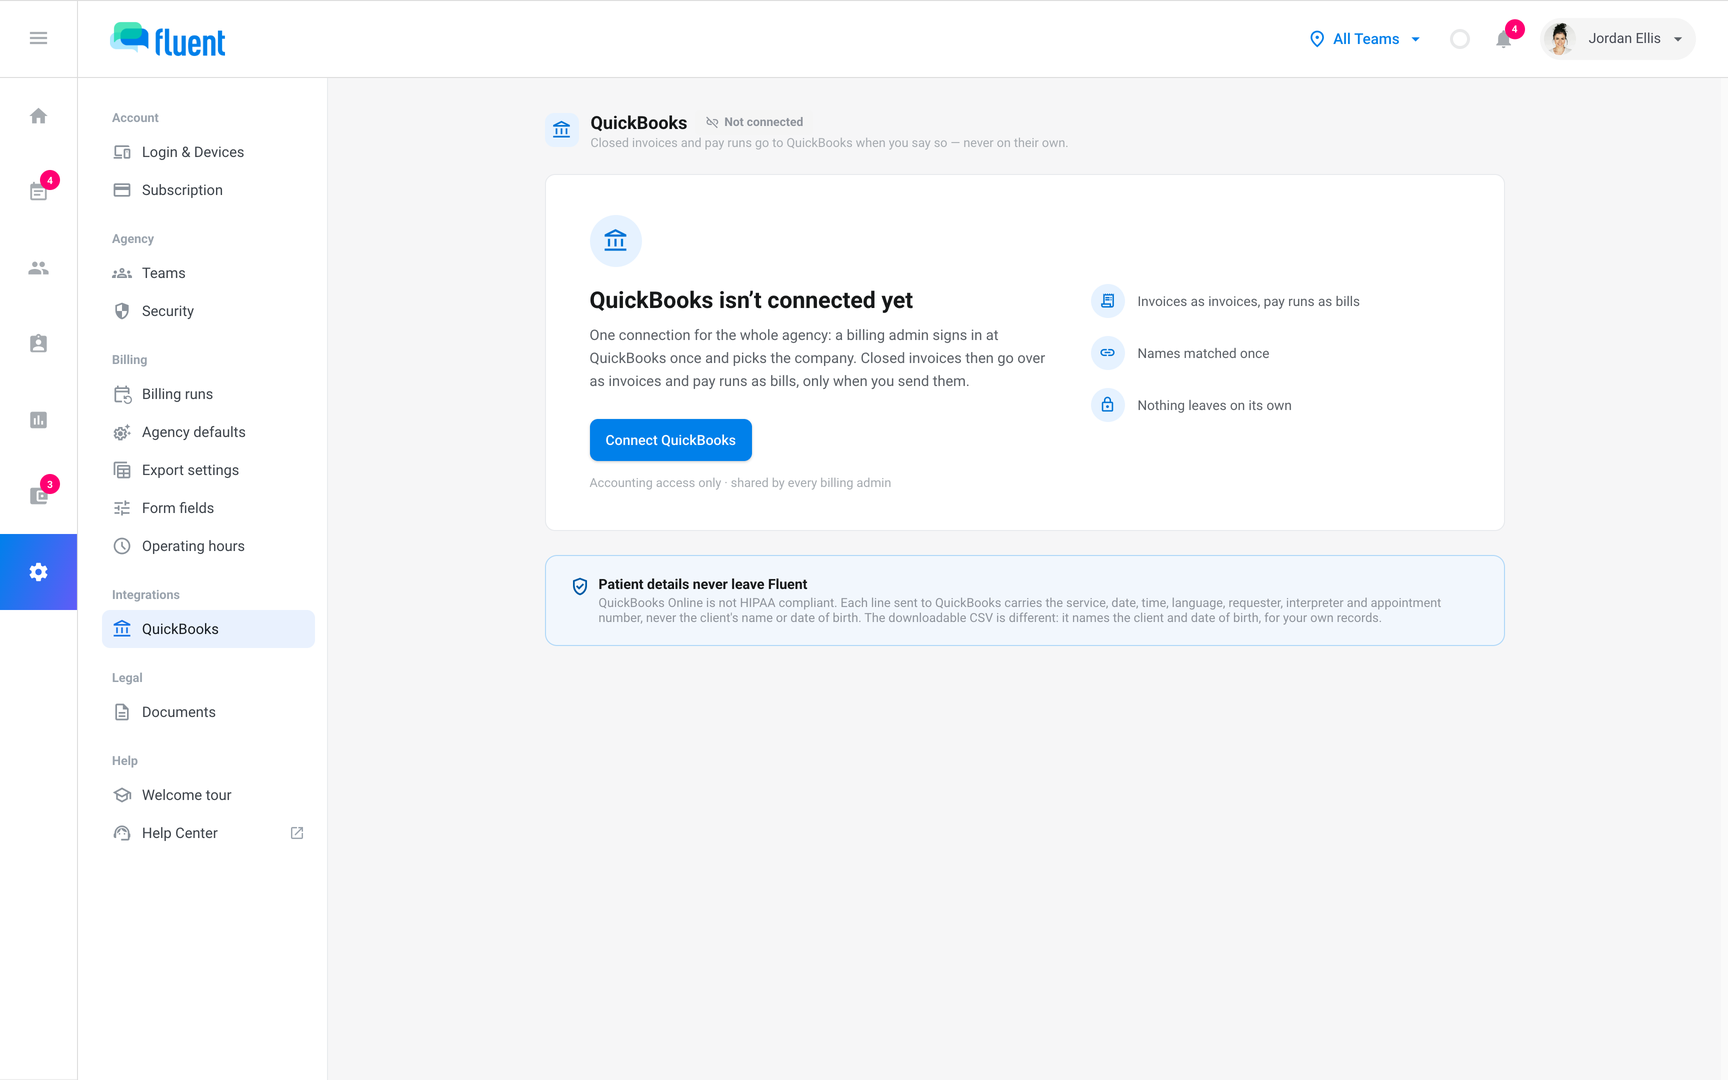Select the settings gear in the rail
Image resolution: width=1728 pixels, height=1080 pixels.
38,572
